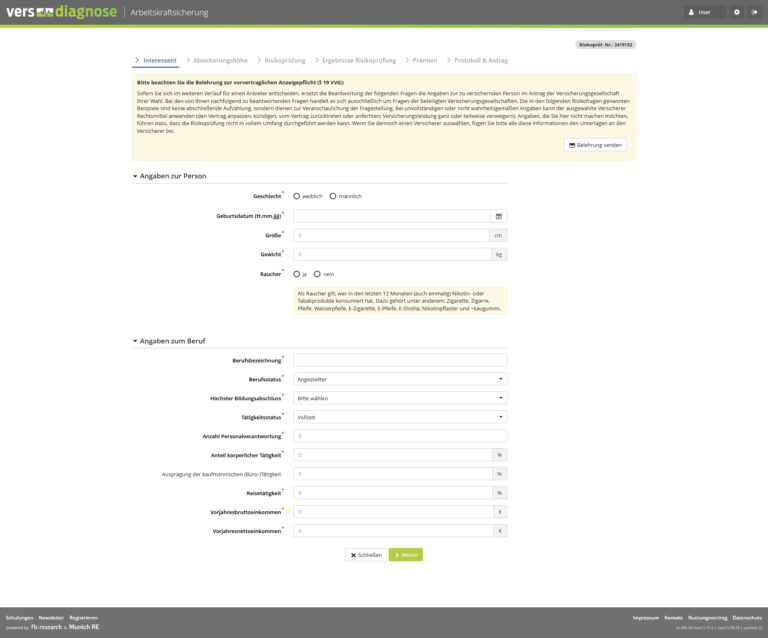Click the versdiagnose logo
The height and width of the screenshot is (638, 768).
point(60,12)
